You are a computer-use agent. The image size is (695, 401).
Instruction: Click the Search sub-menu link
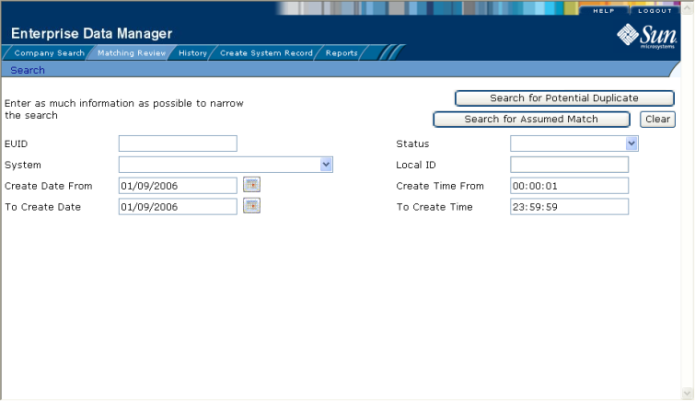click(27, 70)
